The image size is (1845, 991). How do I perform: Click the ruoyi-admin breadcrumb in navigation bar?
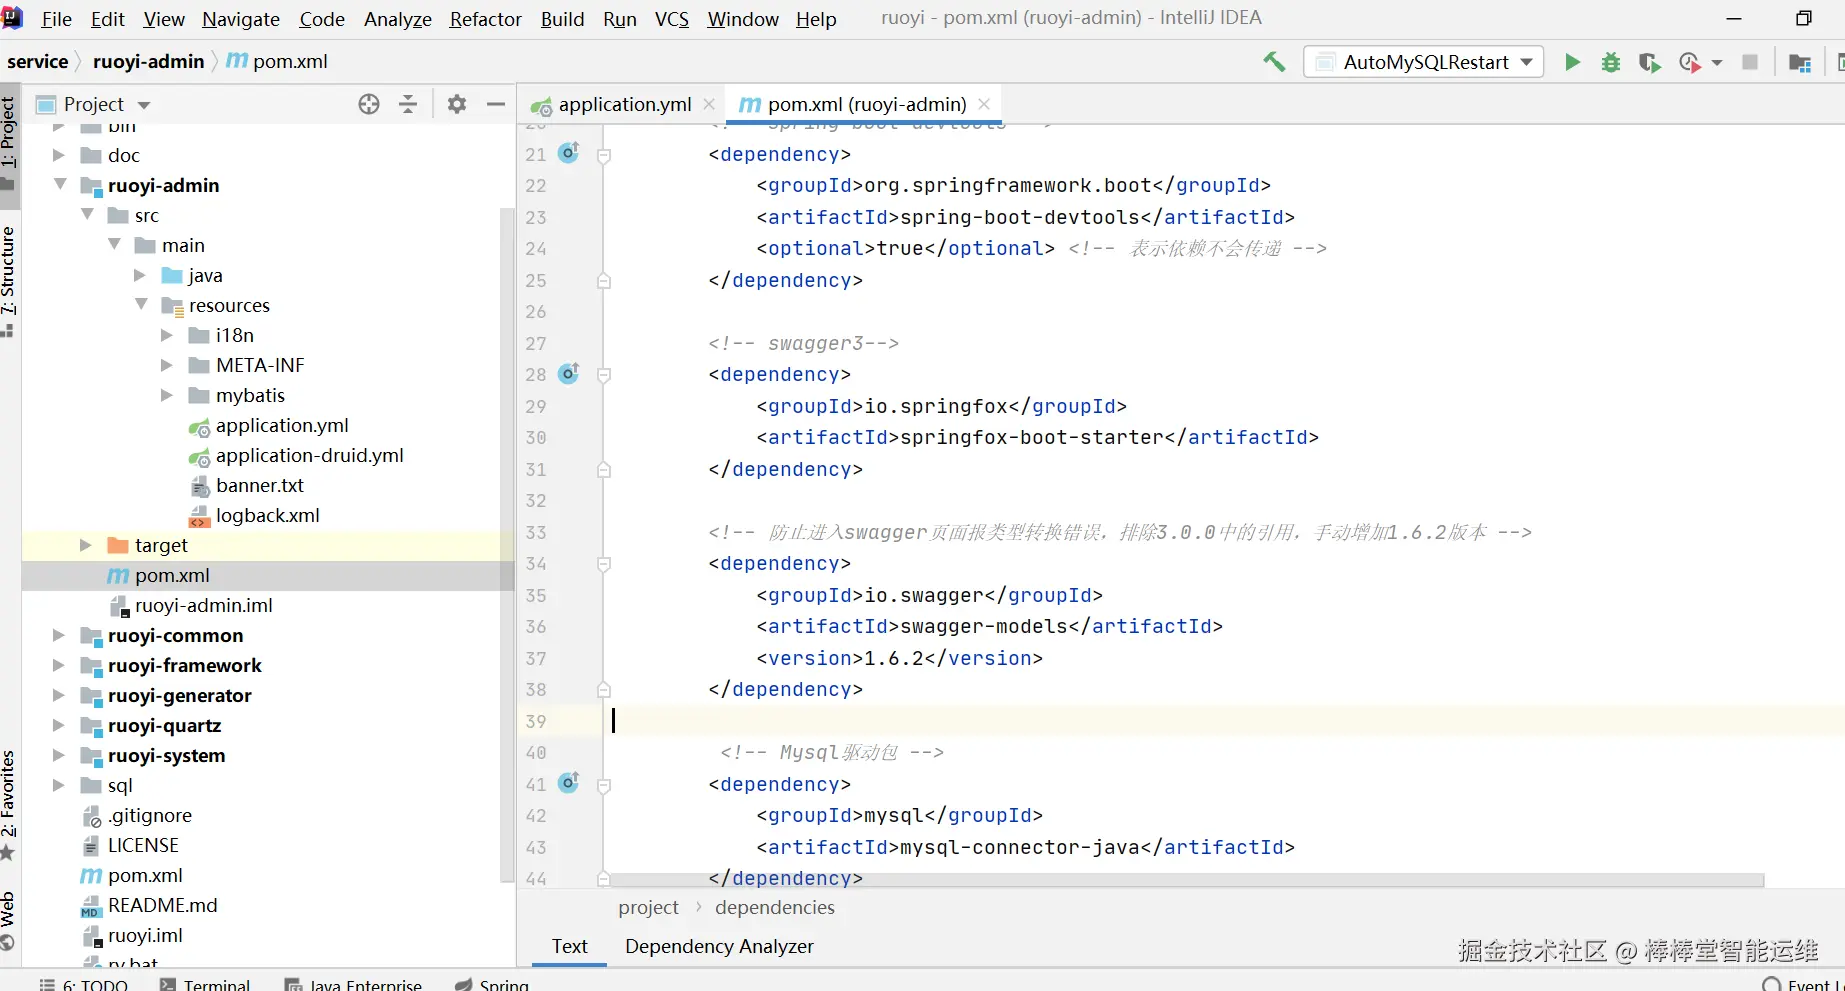pos(148,61)
